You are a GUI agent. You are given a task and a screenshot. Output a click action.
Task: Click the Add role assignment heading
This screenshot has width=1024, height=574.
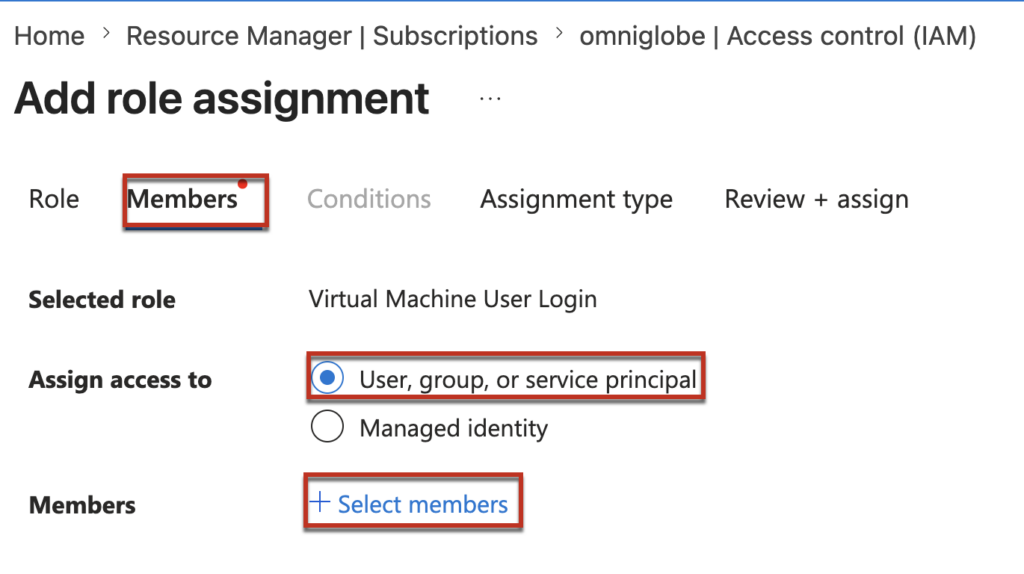(222, 99)
